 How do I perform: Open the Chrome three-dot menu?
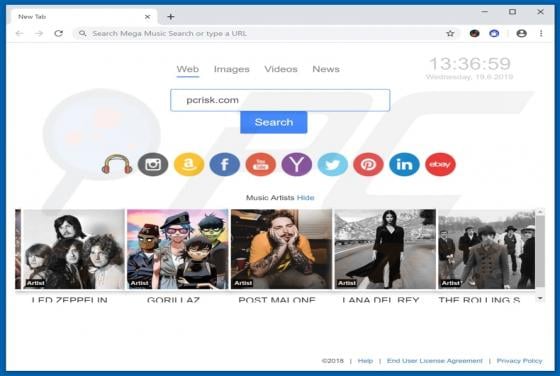click(x=541, y=34)
